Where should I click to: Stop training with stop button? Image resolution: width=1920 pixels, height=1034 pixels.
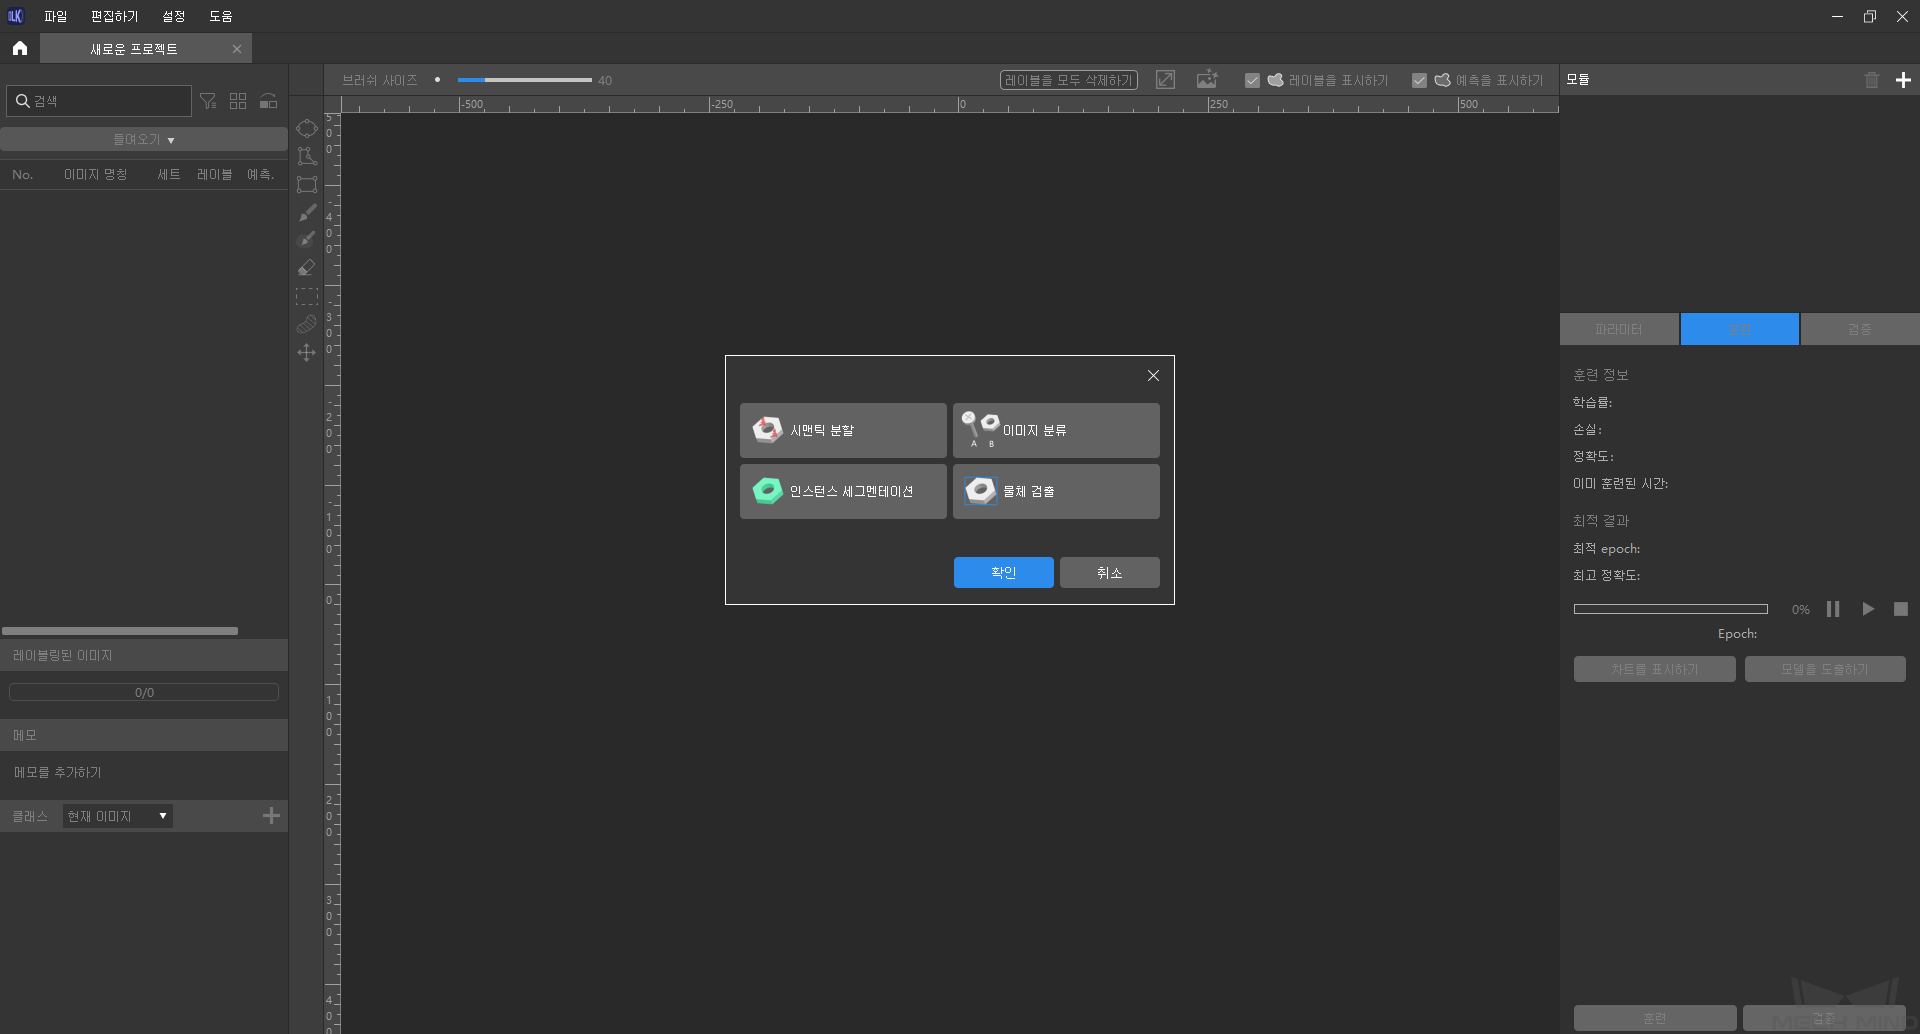[x=1901, y=609]
